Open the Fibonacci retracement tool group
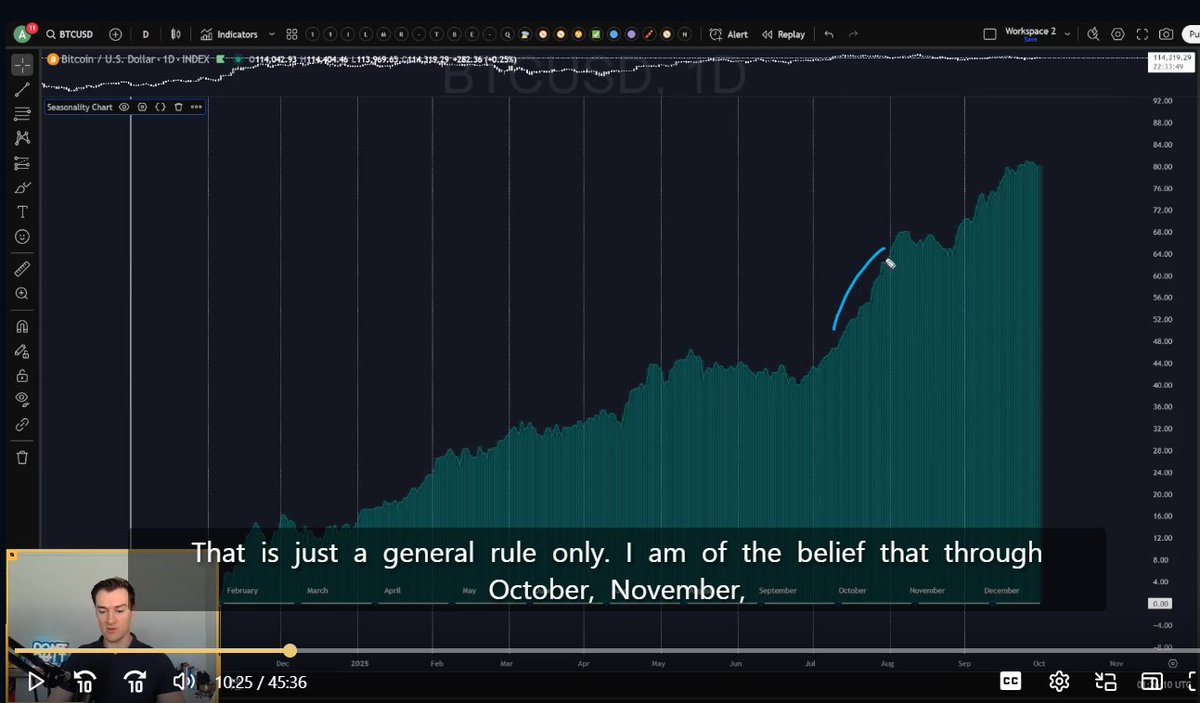 (22, 114)
